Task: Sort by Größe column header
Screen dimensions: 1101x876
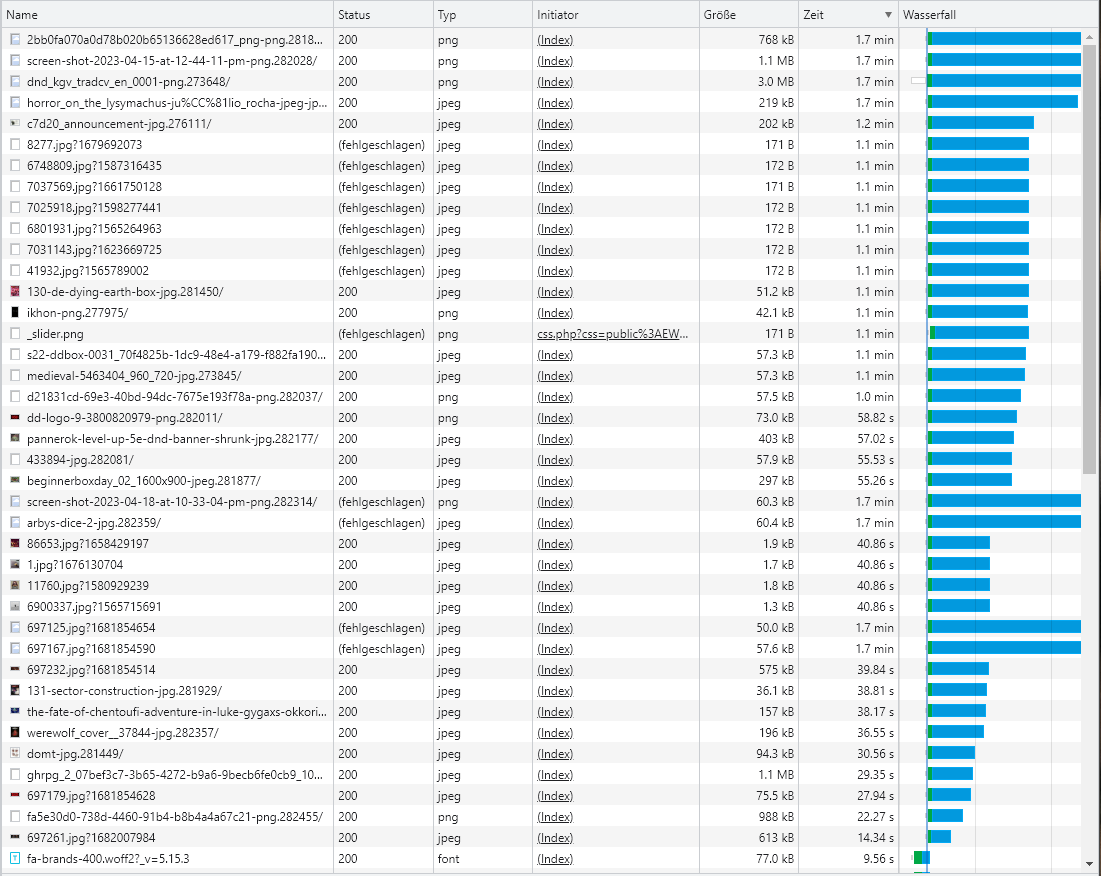Action: click(749, 15)
